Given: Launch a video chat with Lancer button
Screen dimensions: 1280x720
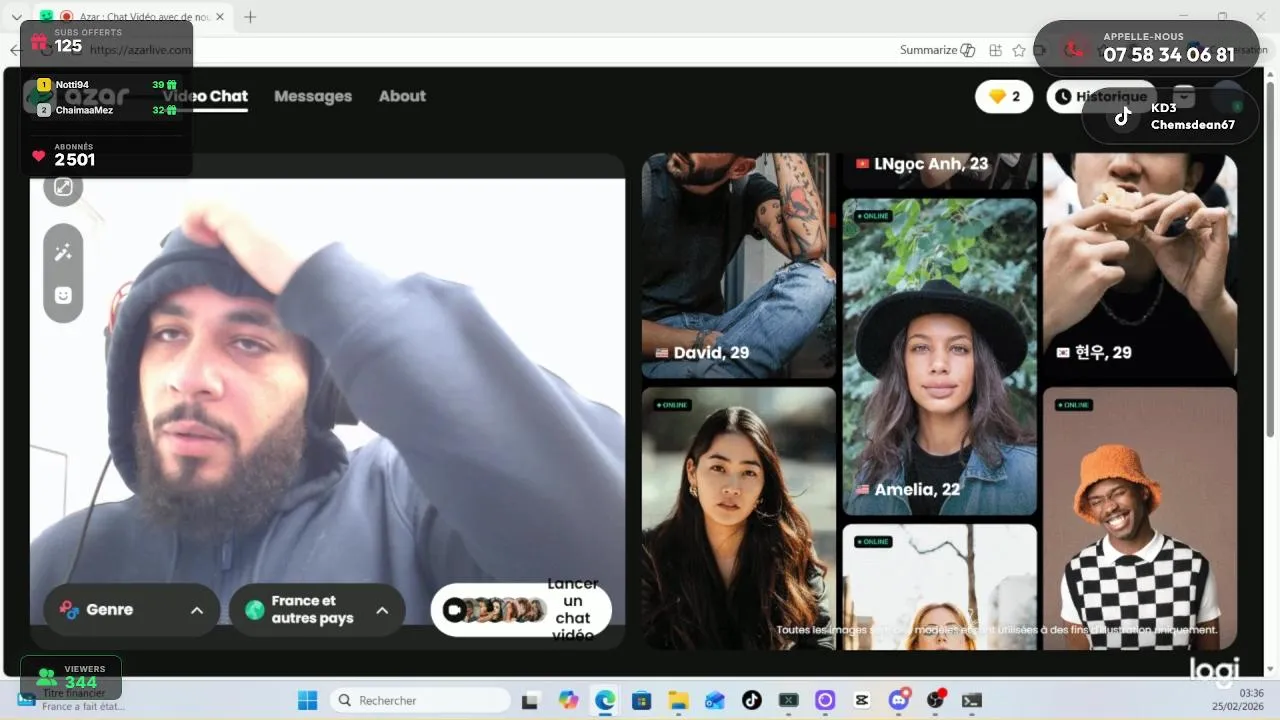Looking at the screenshot, I should click(521, 610).
